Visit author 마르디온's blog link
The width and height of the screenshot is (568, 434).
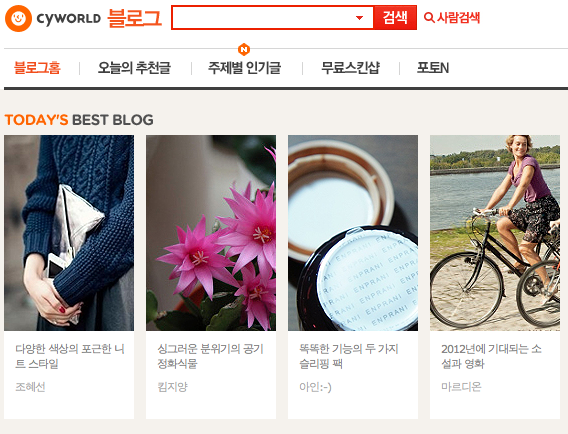click(461, 387)
